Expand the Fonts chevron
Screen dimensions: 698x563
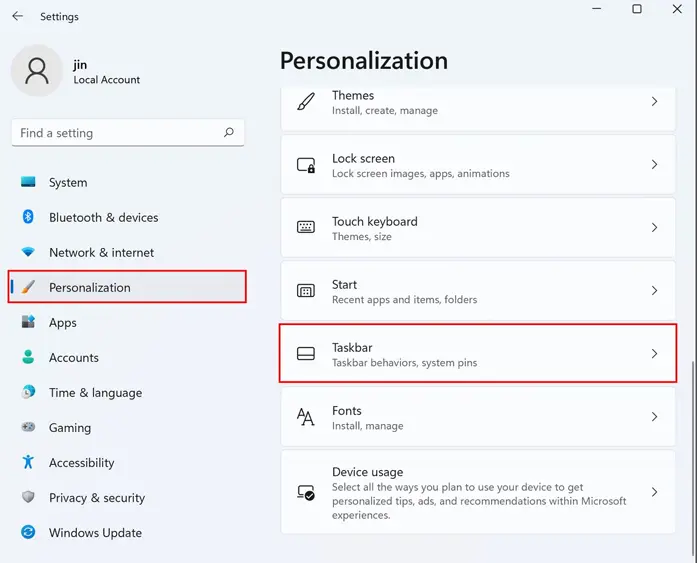pos(654,417)
